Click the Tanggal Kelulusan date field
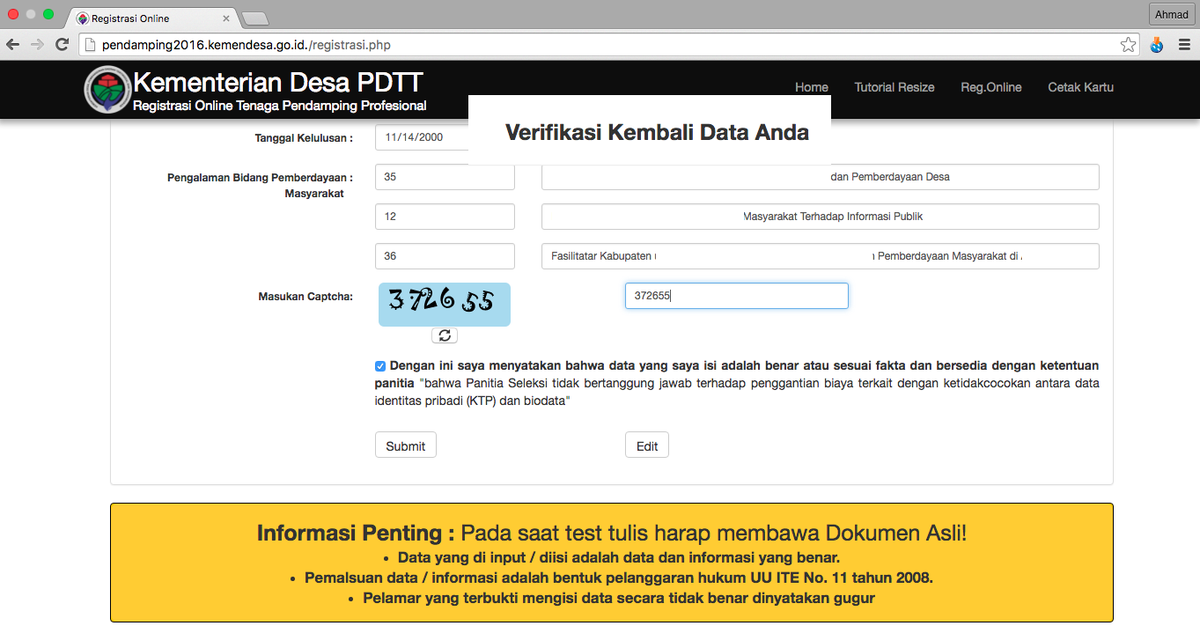 [x=422, y=137]
